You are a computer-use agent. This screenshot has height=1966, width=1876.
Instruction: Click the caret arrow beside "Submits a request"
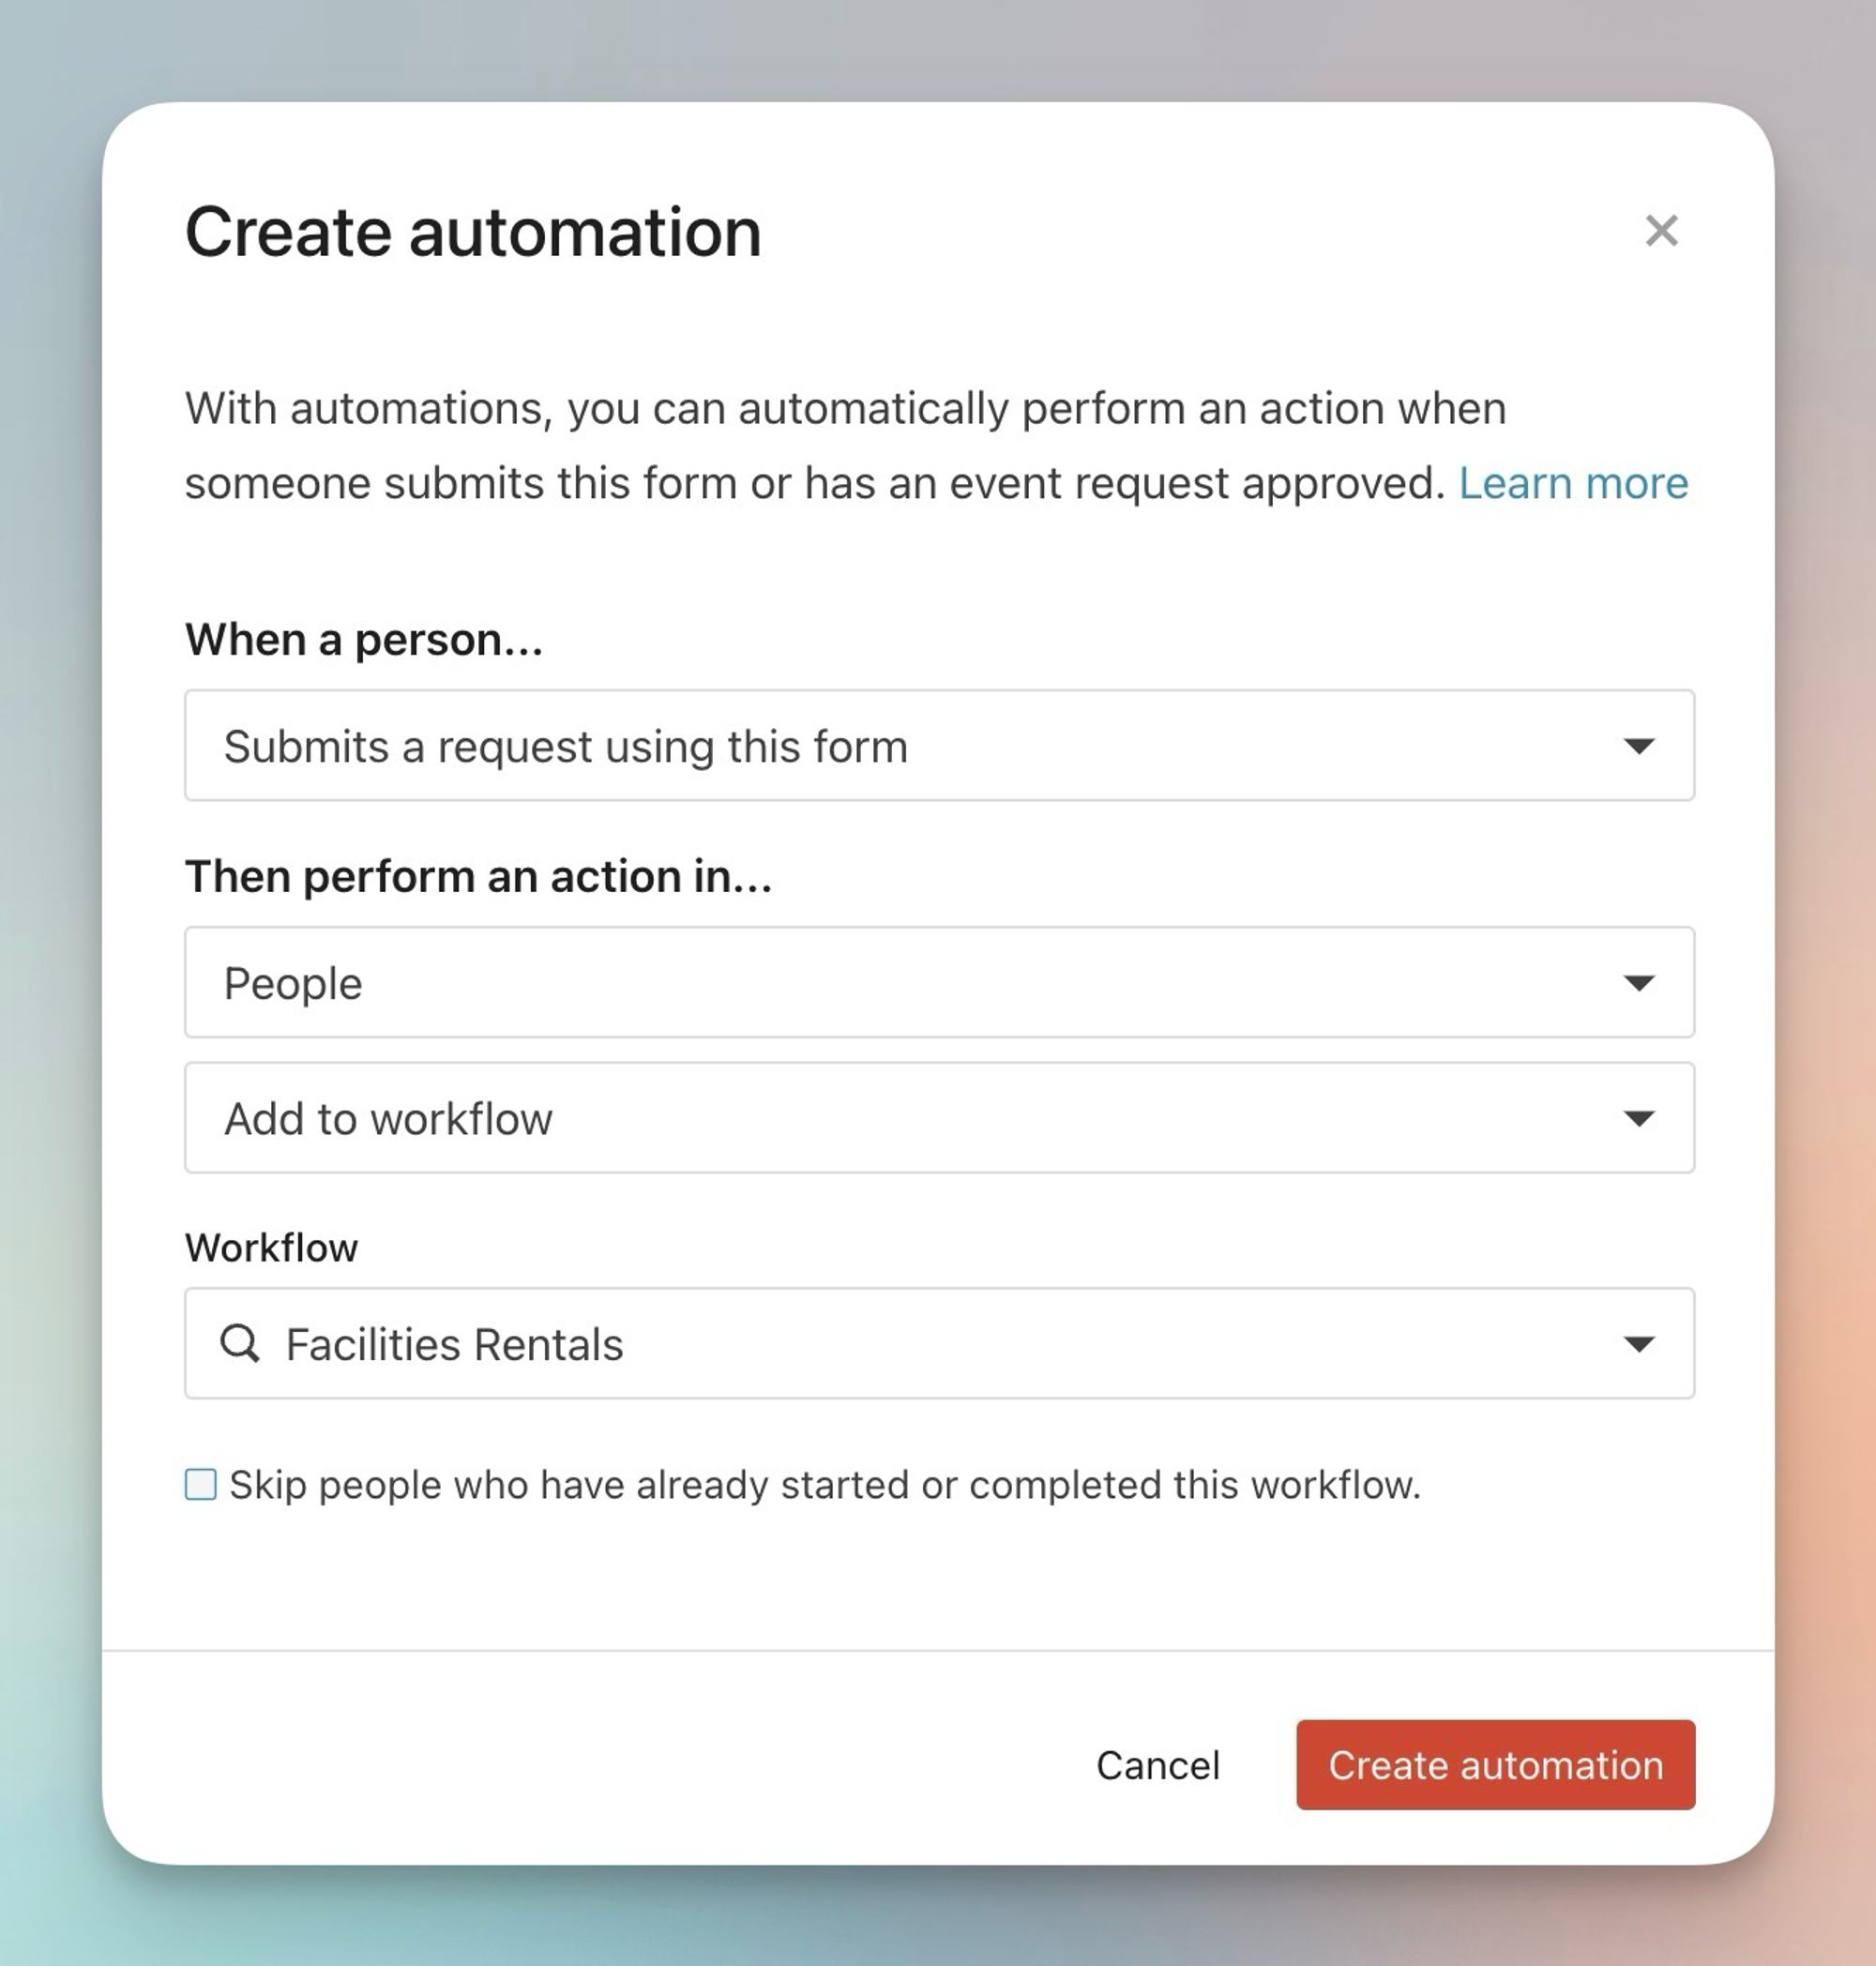click(1638, 746)
